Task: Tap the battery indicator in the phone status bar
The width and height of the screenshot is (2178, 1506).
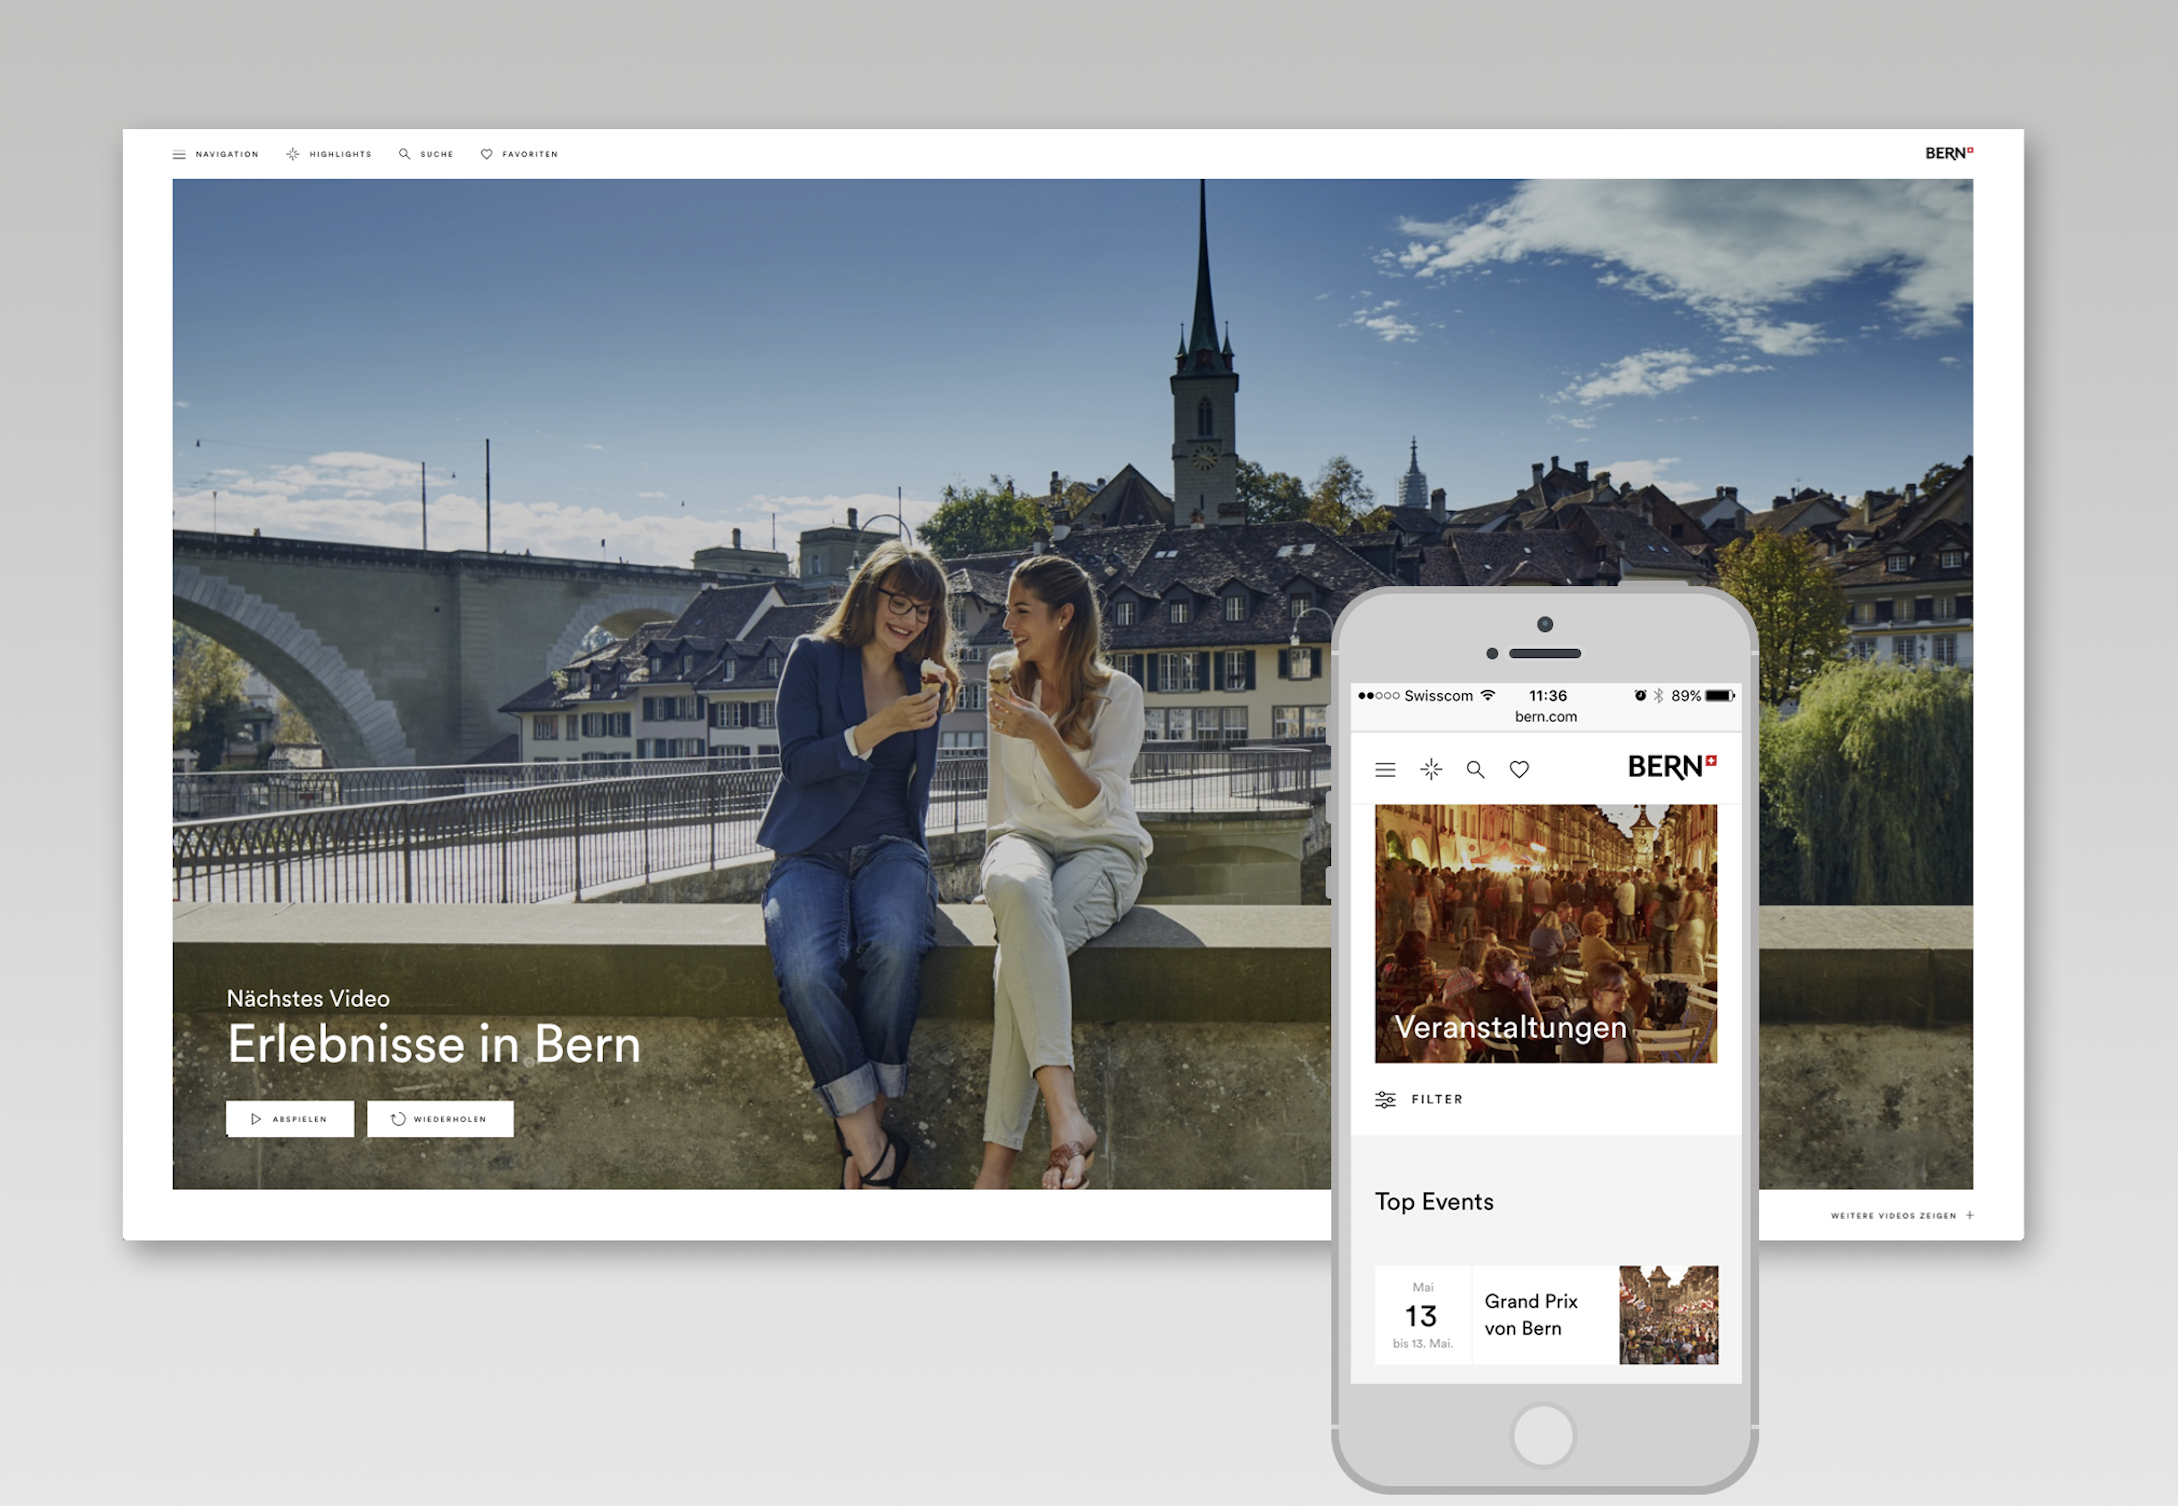Action: 1720,695
